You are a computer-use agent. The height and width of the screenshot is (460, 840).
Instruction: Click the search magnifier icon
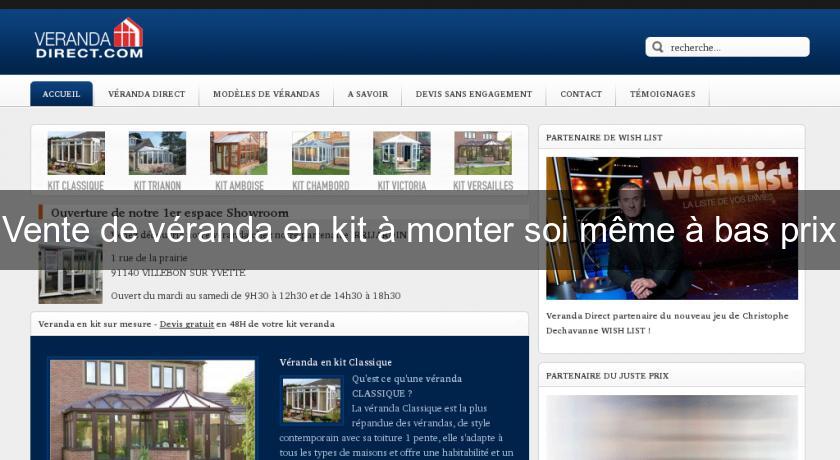[657, 47]
